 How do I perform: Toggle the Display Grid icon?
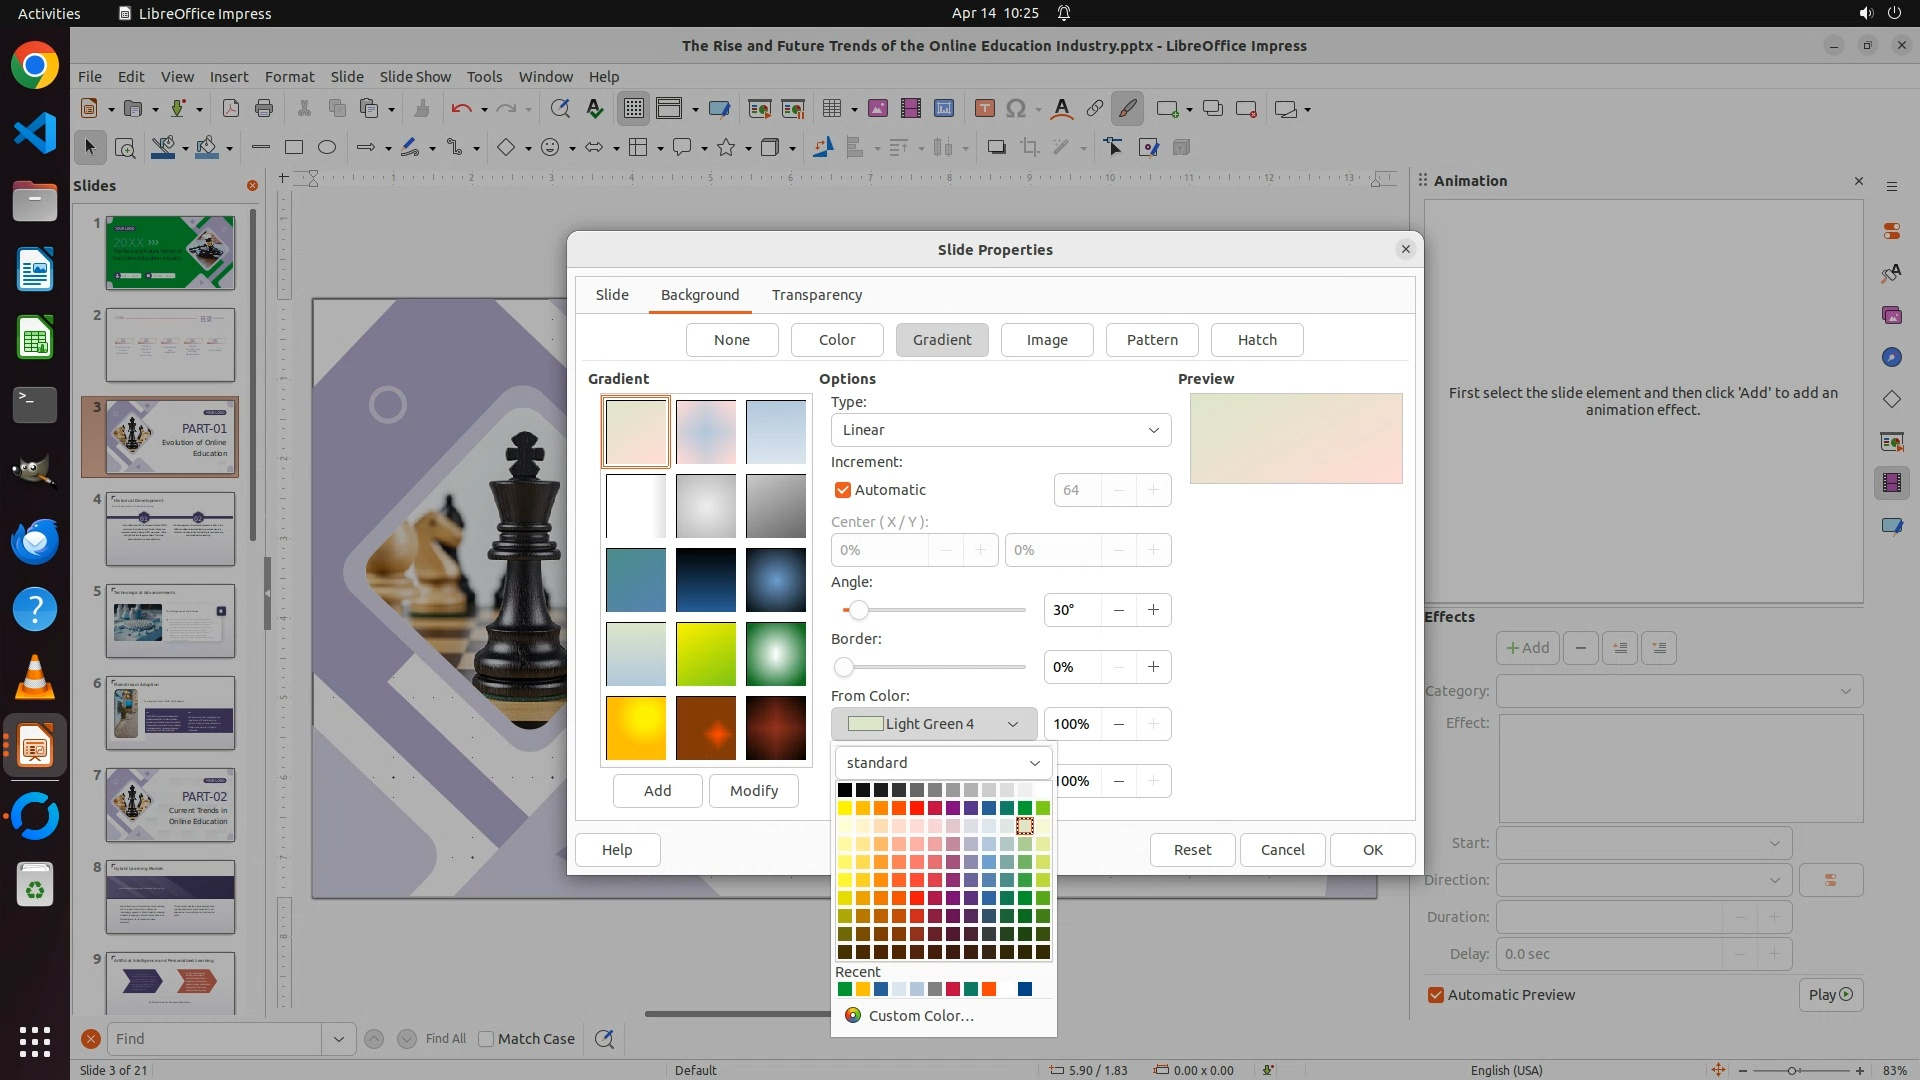tap(634, 109)
